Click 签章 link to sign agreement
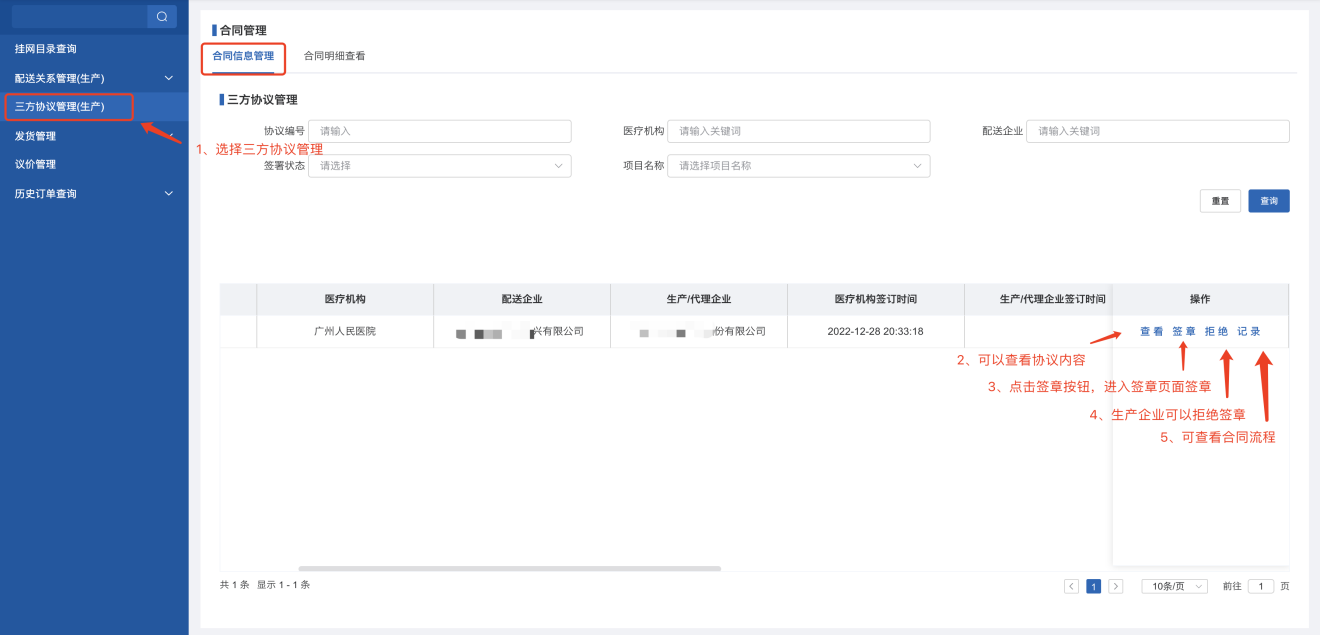Image resolution: width=1320 pixels, height=635 pixels. [1184, 332]
